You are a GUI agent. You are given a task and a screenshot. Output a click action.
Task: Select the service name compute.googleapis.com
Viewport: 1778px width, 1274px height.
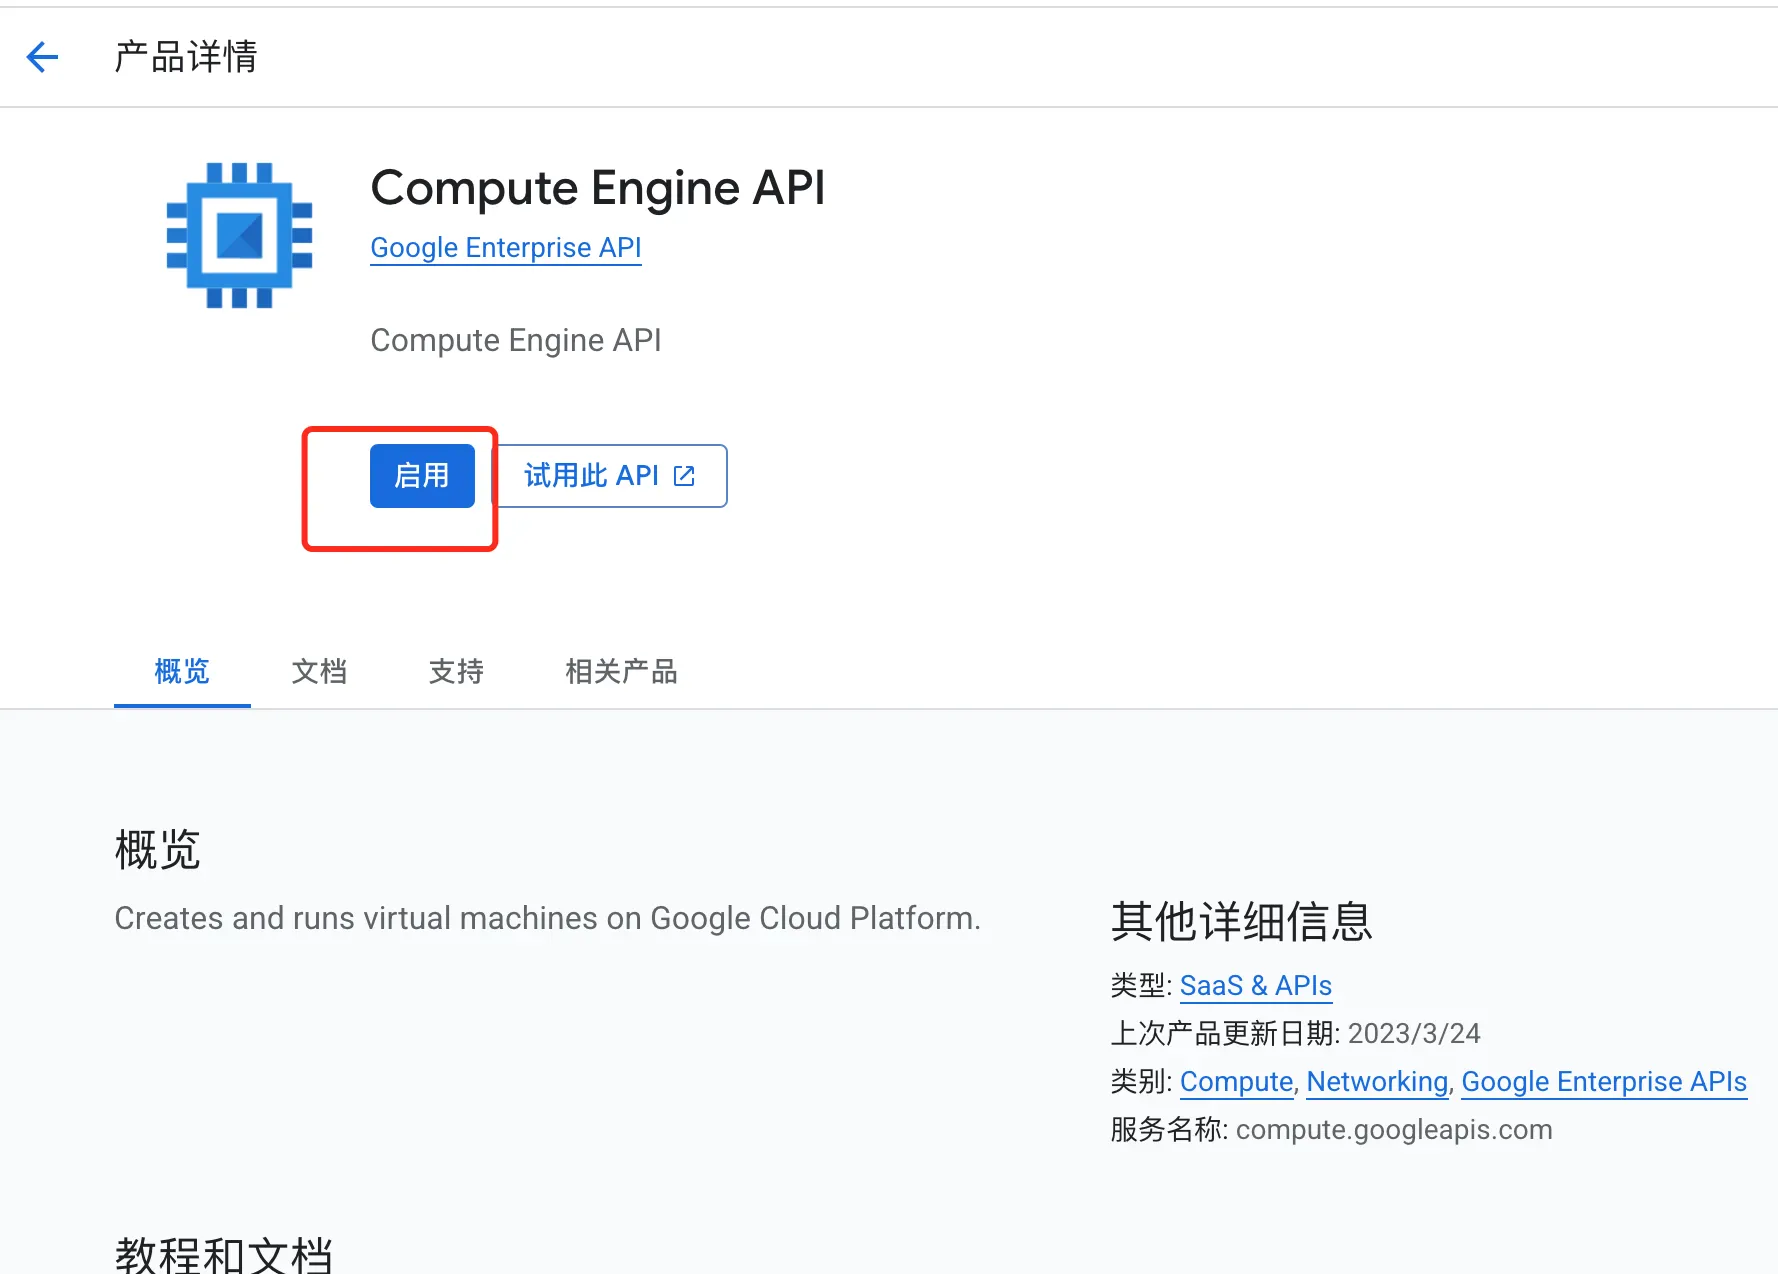[x=1393, y=1130]
